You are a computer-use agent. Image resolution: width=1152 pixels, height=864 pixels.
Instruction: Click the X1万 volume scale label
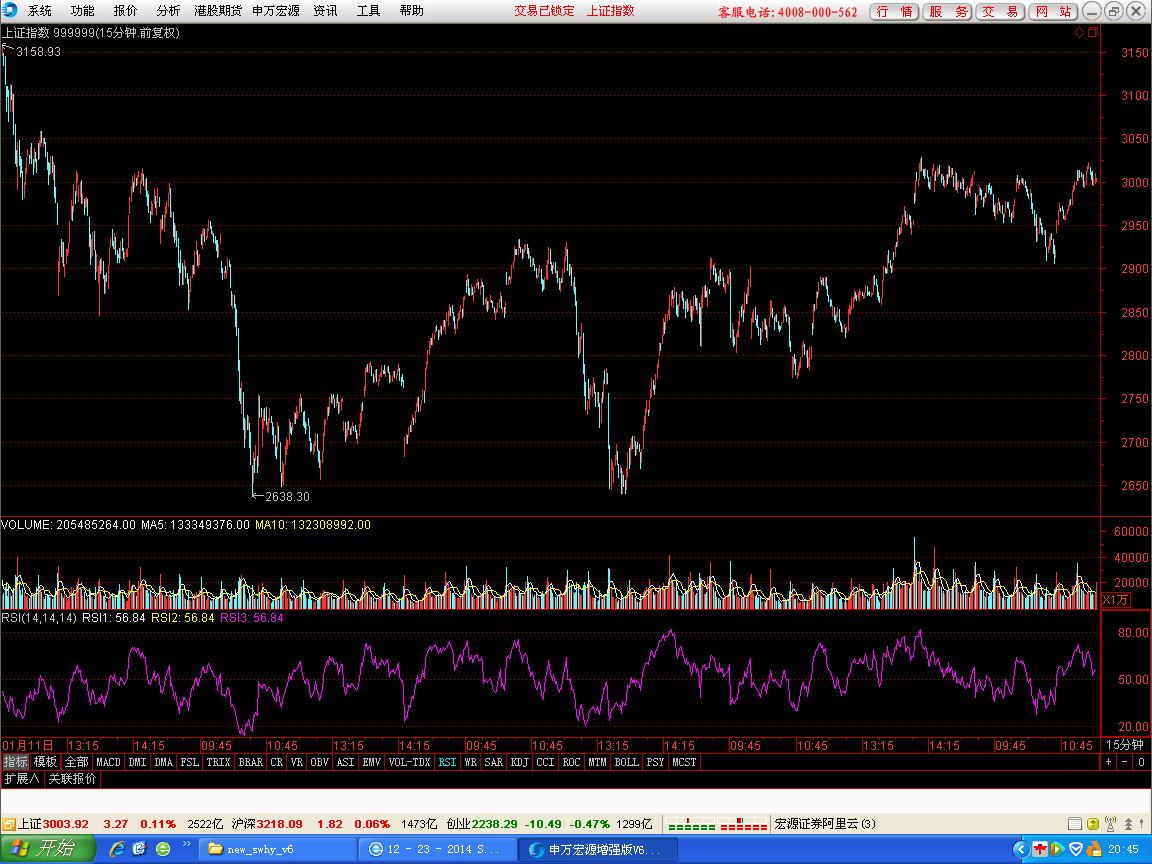tap(1115, 600)
